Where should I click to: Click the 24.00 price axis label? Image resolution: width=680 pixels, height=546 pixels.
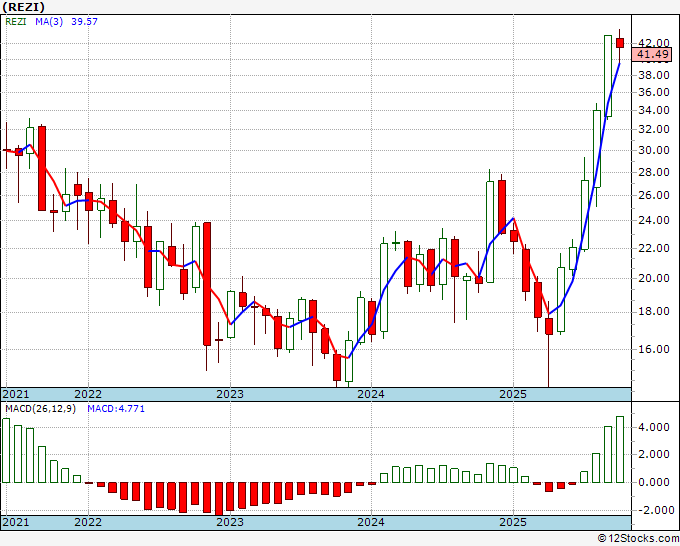(x=654, y=220)
